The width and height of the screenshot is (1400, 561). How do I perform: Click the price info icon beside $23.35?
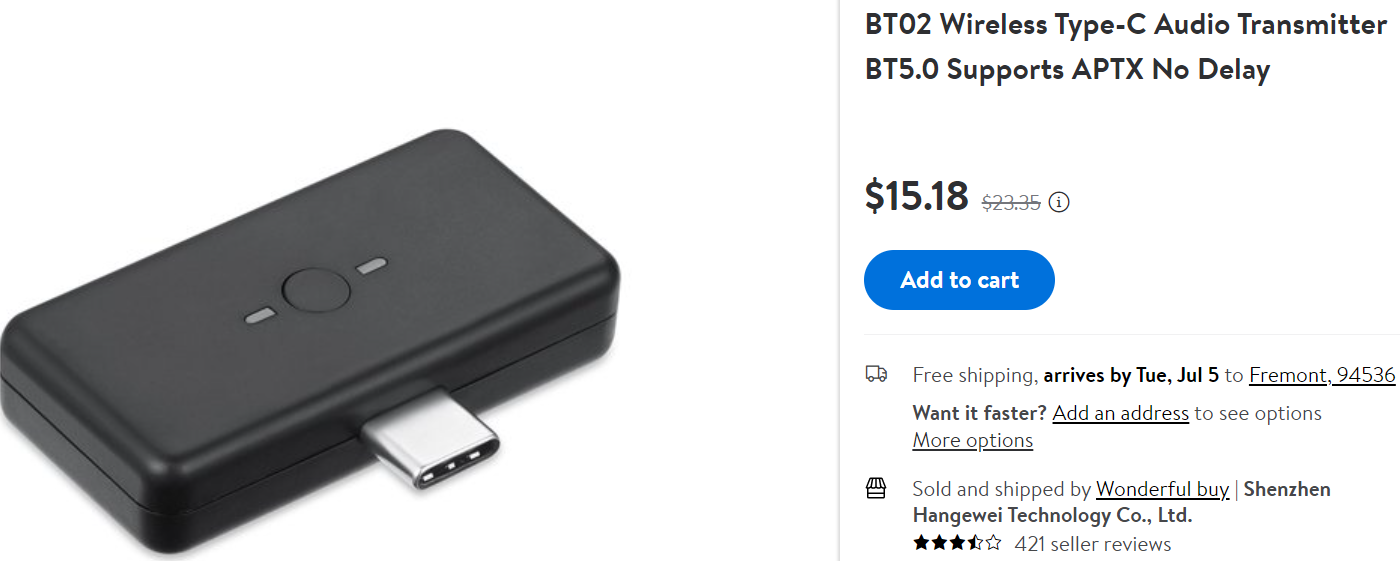[1059, 202]
